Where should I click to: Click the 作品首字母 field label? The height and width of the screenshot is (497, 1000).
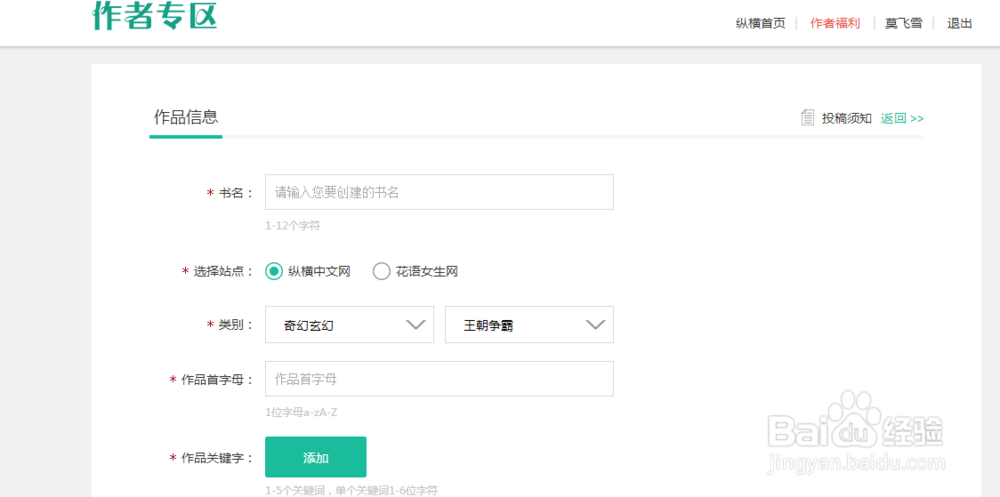(212, 380)
